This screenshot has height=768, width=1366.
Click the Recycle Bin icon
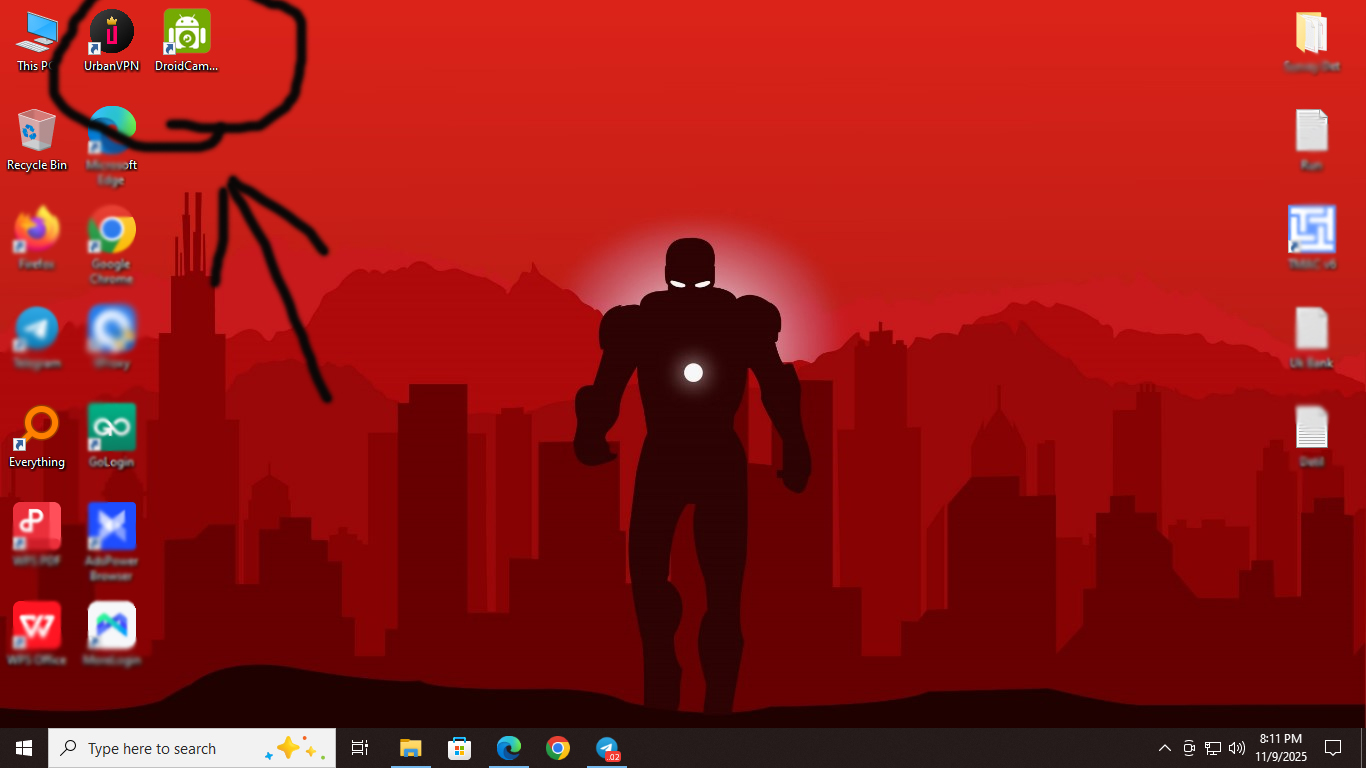[37, 132]
